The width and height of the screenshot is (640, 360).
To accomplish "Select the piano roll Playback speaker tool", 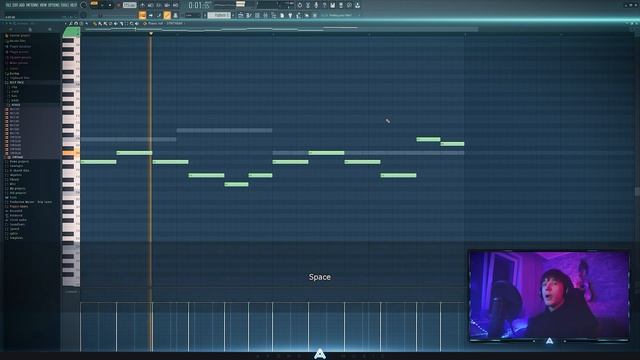I will (x=137, y=23).
